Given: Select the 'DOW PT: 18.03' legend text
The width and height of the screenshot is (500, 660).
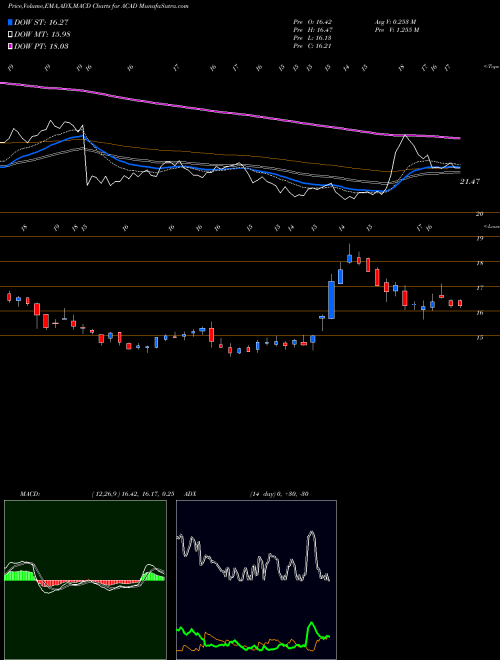Looking at the screenshot, I should tap(41, 46).
